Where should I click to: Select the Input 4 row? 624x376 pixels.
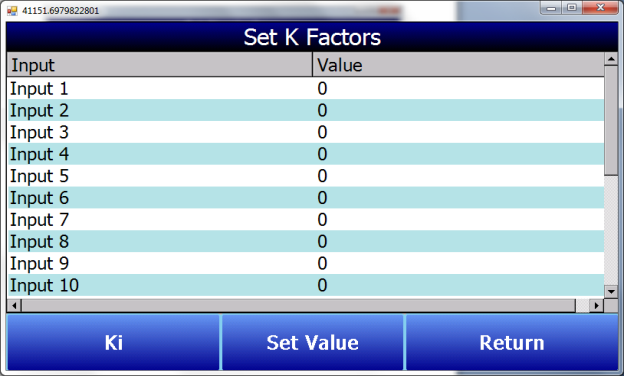click(306, 154)
